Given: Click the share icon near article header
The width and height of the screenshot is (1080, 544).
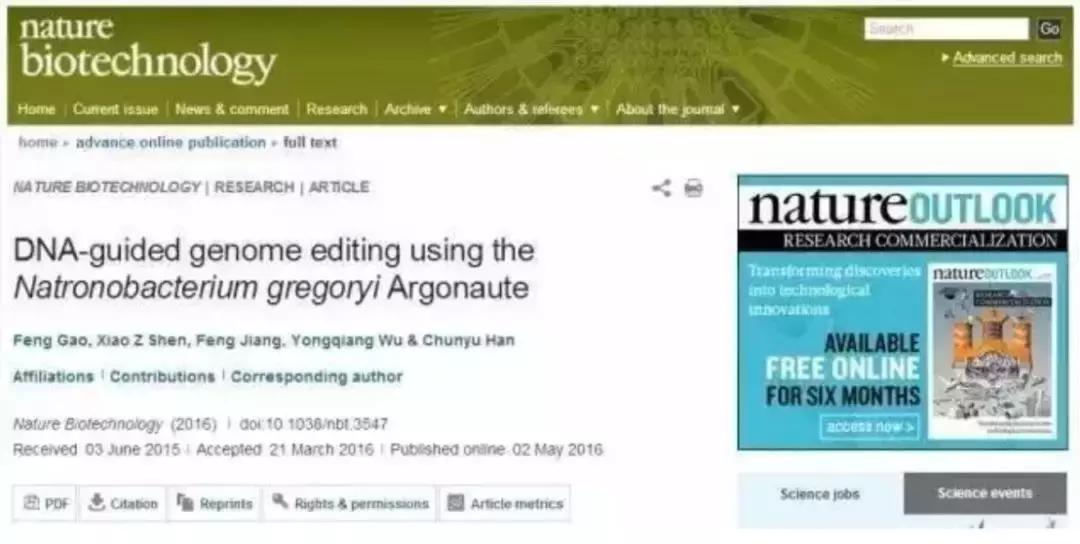Looking at the screenshot, I should click(x=661, y=188).
